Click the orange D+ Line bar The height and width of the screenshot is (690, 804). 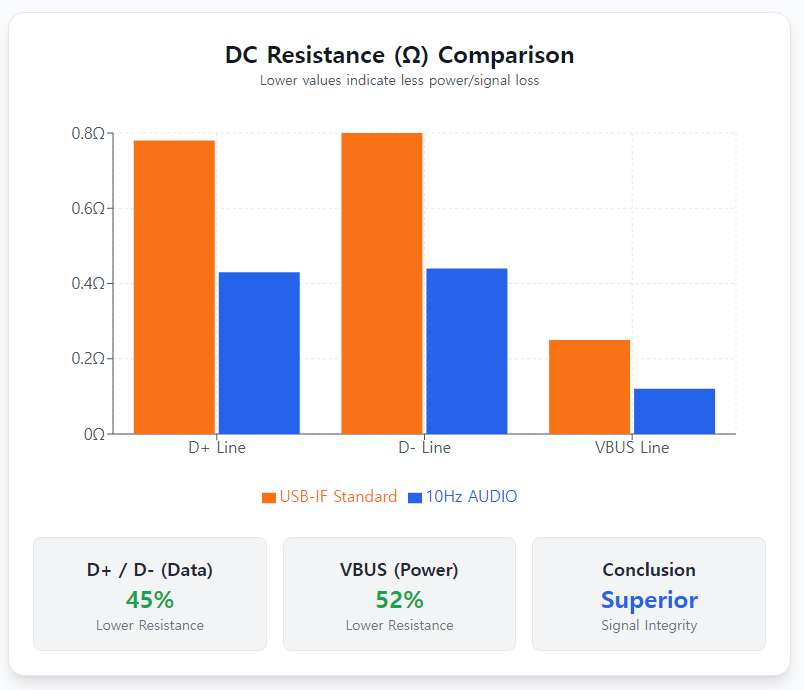tap(174, 287)
